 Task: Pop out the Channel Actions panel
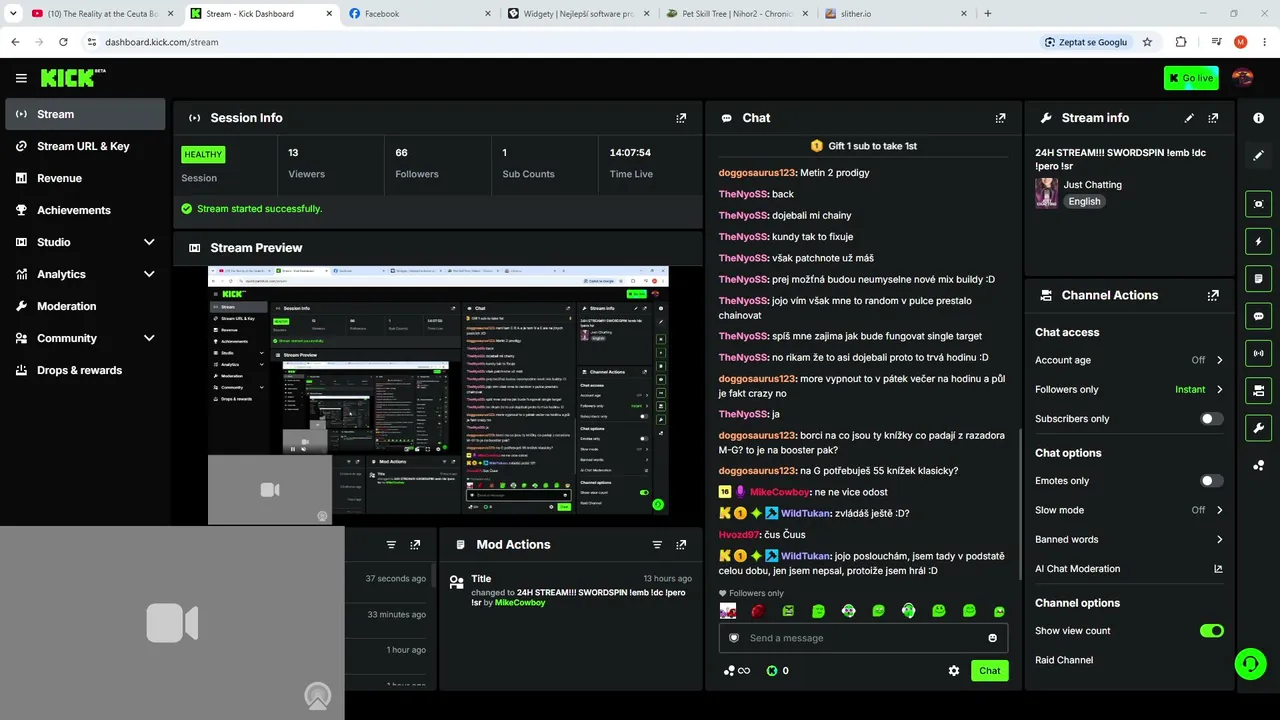click(1213, 296)
